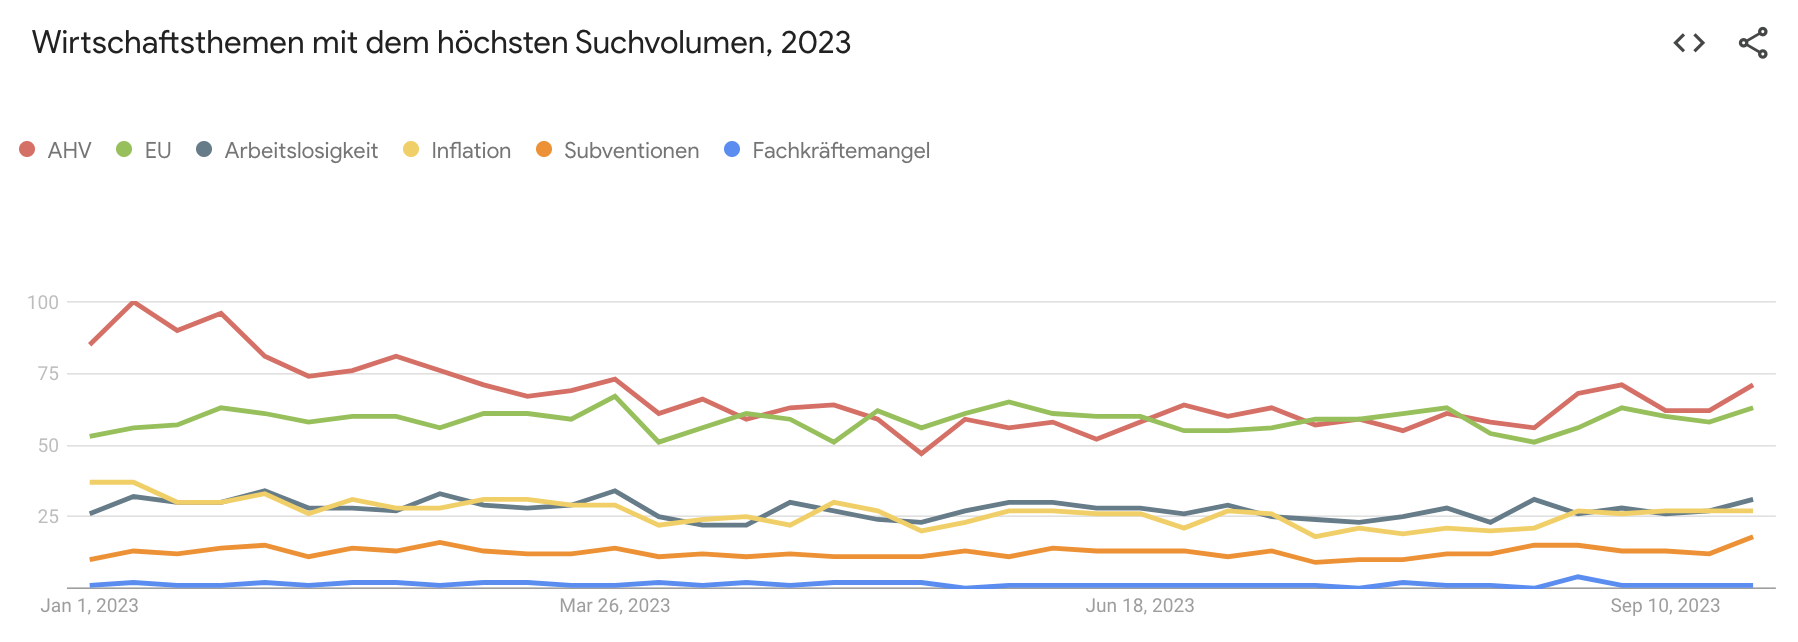Viewport: 1798px width, 642px height.
Task: Select the Subventionen legend label
Action: 631,151
